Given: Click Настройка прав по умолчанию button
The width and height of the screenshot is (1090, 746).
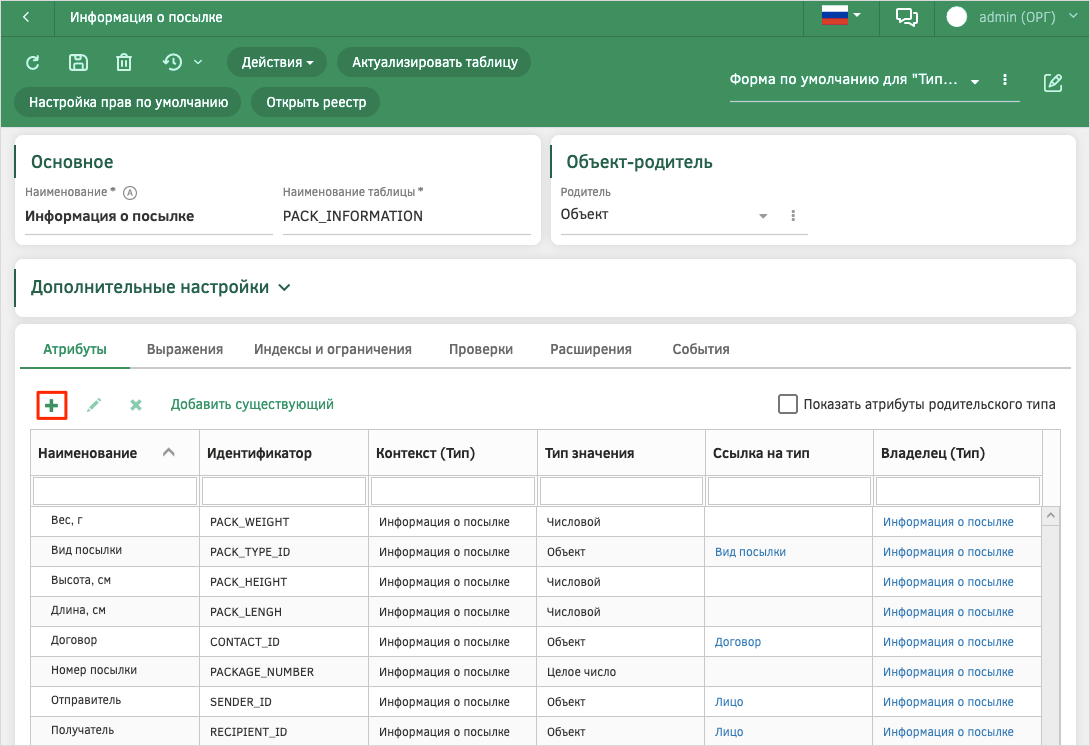Looking at the screenshot, I should 128,102.
